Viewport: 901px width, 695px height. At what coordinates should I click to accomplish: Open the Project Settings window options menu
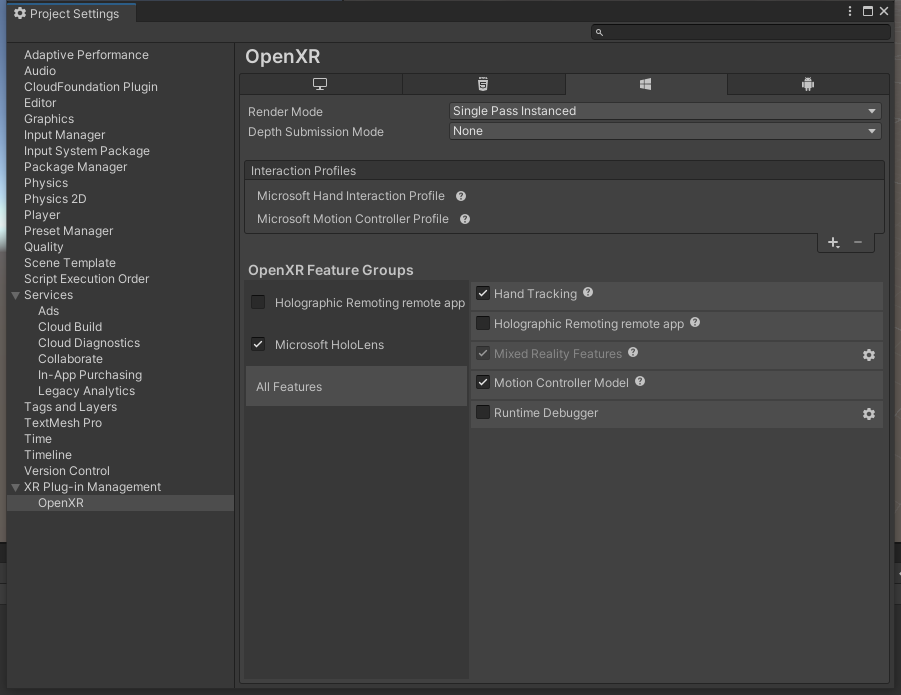point(850,11)
